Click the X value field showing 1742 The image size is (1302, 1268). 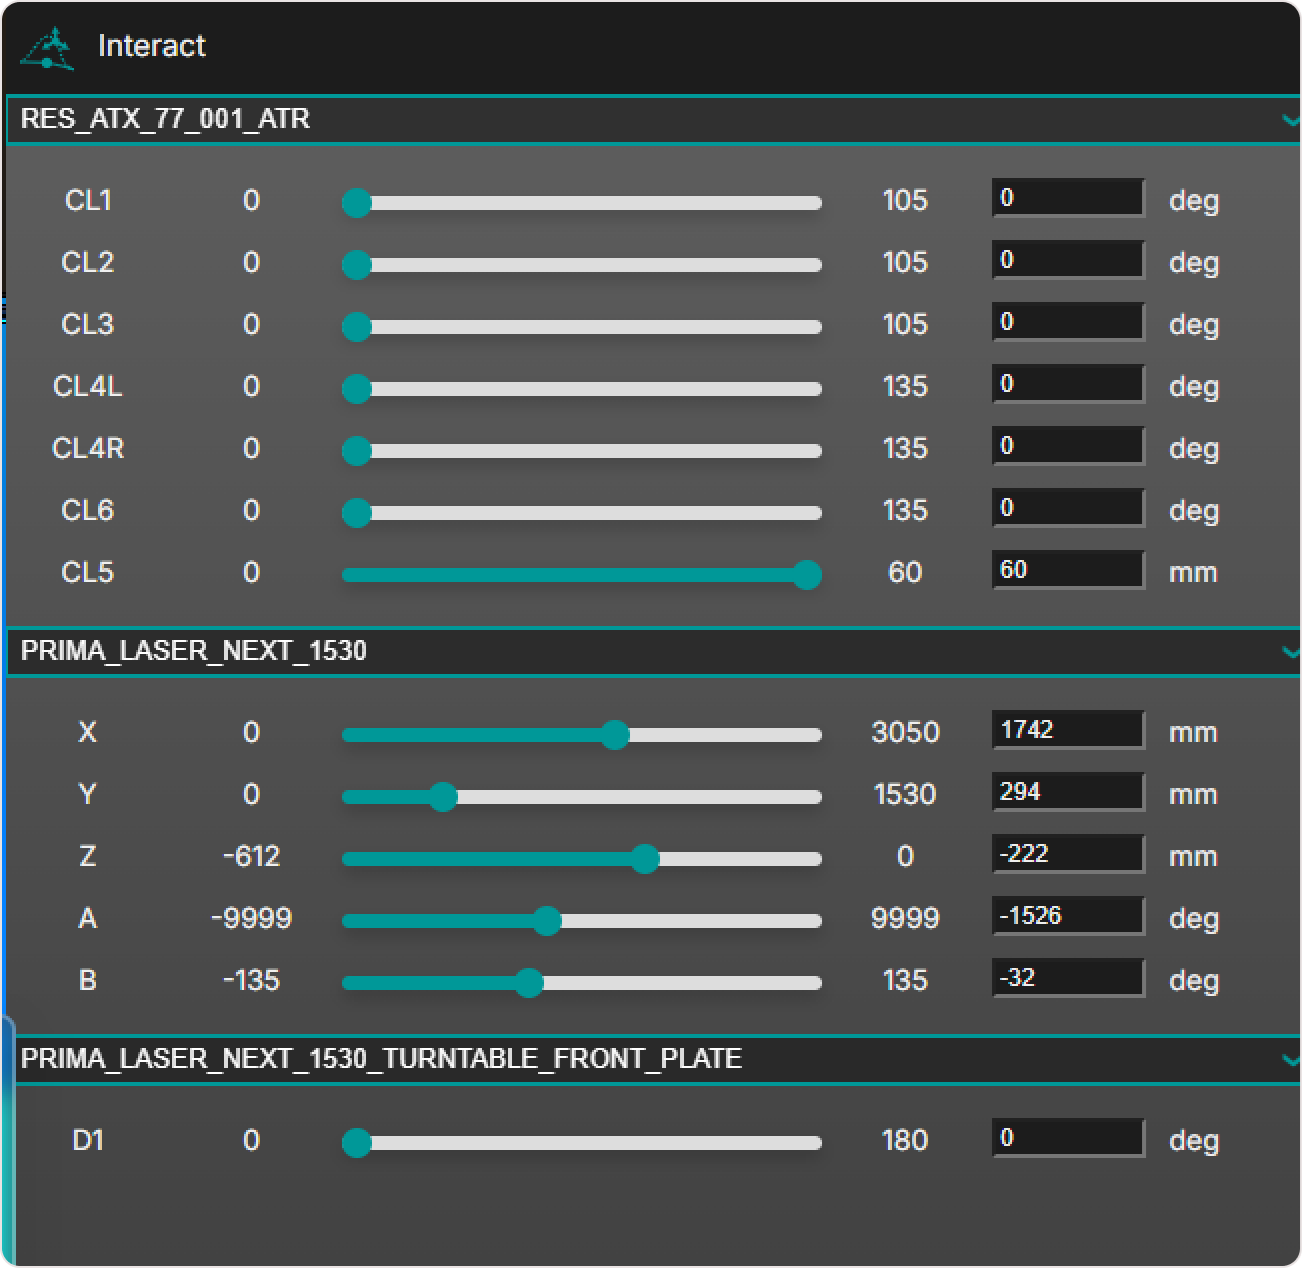(1067, 730)
